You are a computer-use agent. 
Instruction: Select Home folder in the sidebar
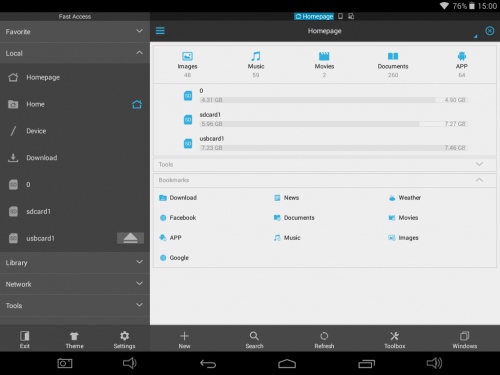[75, 104]
